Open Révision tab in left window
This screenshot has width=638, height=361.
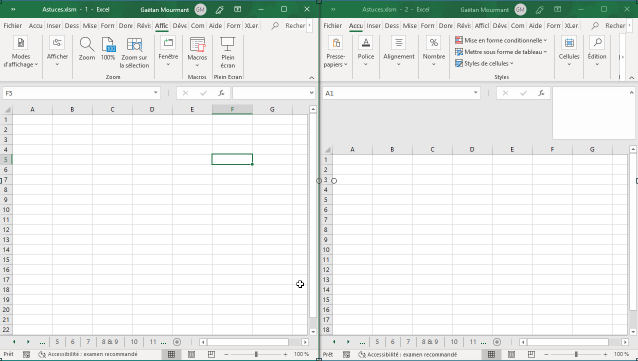143,26
